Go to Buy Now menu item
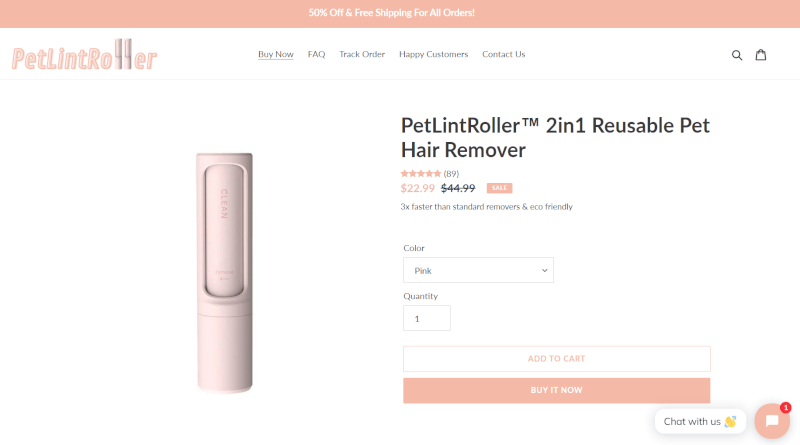Screen dimensions: 800x445 point(276,54)
